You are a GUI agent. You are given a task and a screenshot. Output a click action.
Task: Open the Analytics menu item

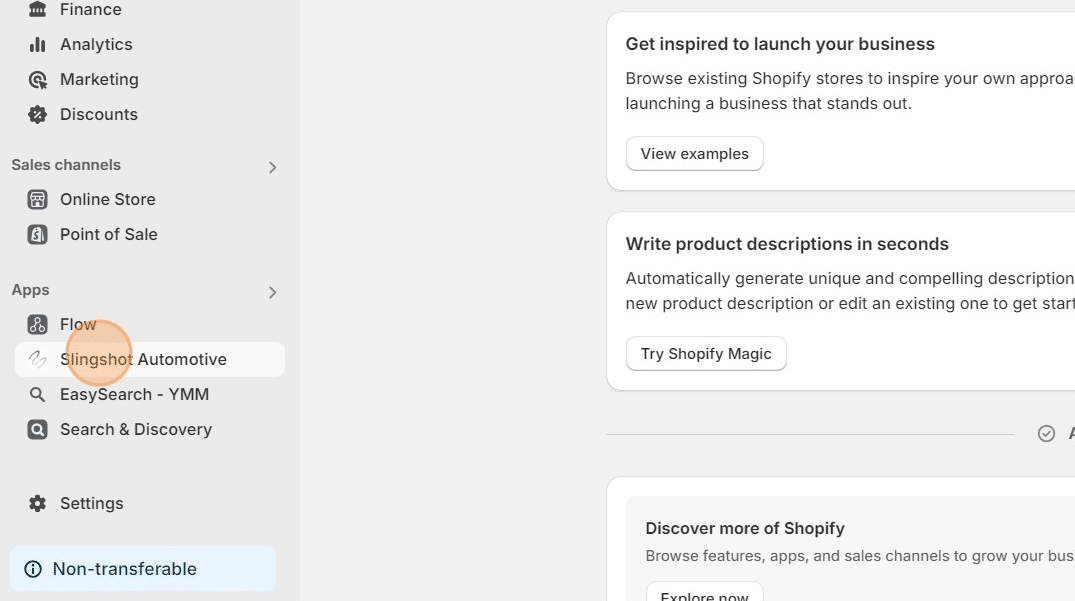pyautogui.click(x=96, y=45)
